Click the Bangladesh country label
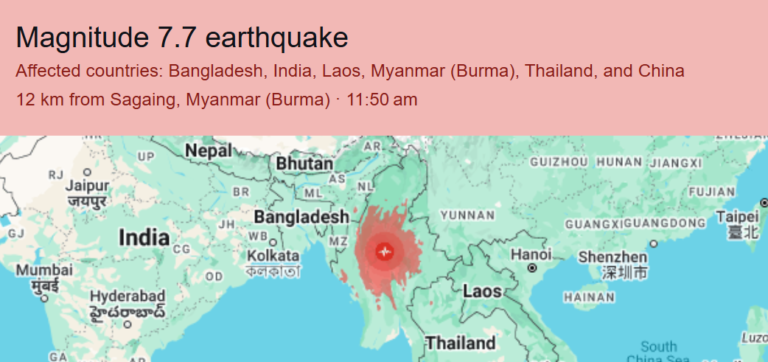 tap(302, 217)
